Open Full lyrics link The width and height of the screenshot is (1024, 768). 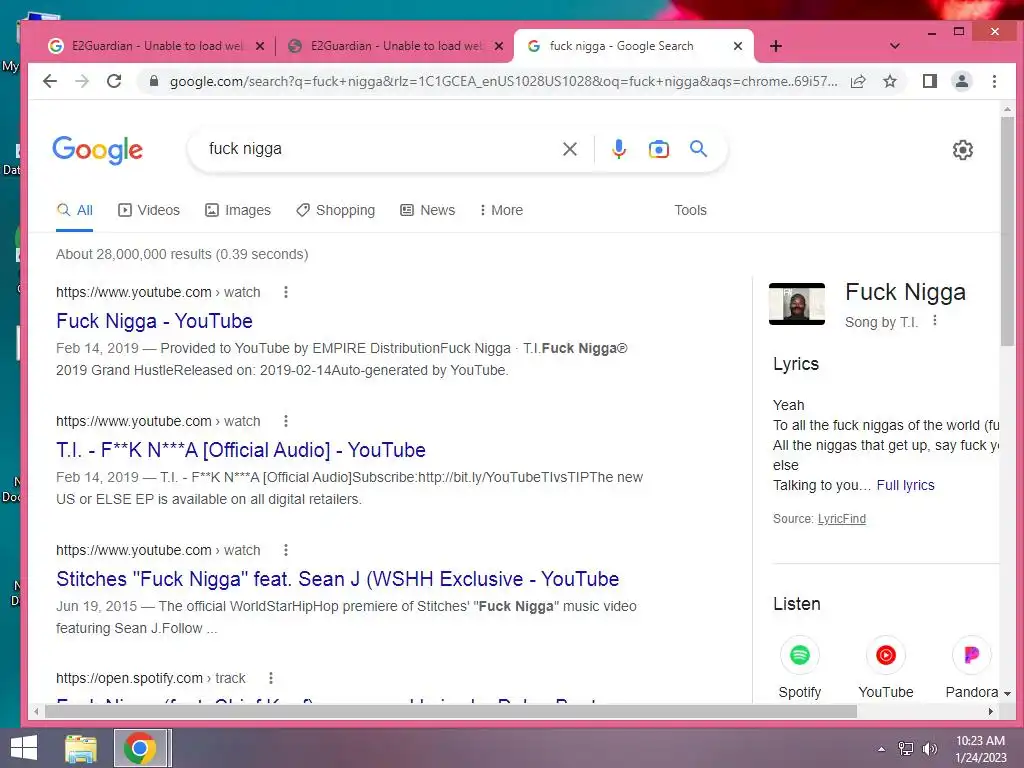coord(905,485)
